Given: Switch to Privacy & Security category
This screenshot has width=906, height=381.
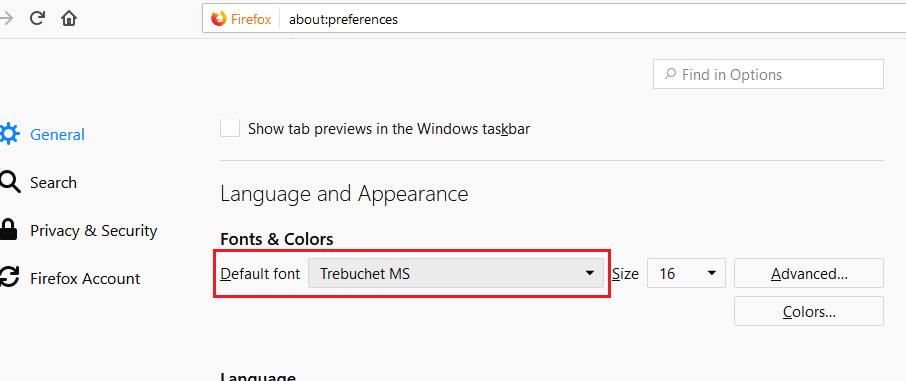Looking at the screenshot, I should tap(94, 231).
